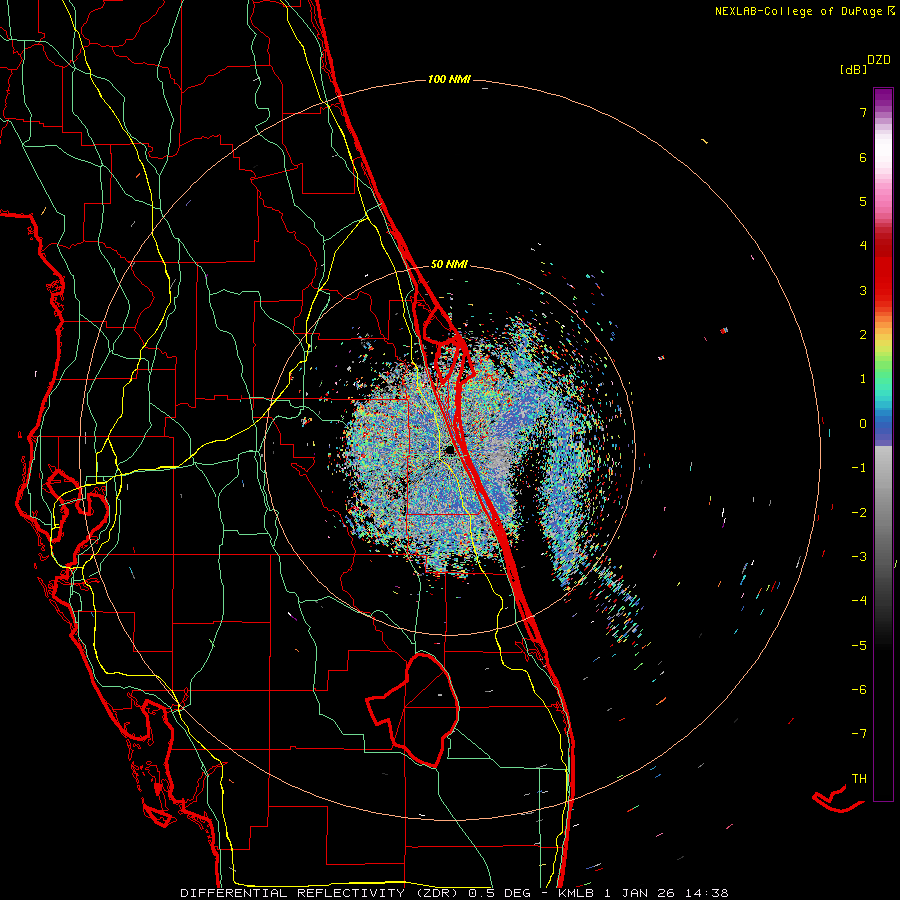Screen dimensions: 900x900
Task: Click the -7 value on the color scale
Action: point(859,734)
